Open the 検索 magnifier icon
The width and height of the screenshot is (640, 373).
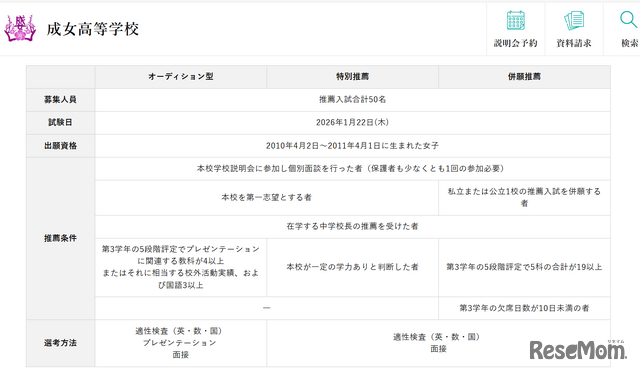pyautogui.click(x=628, y=19)
